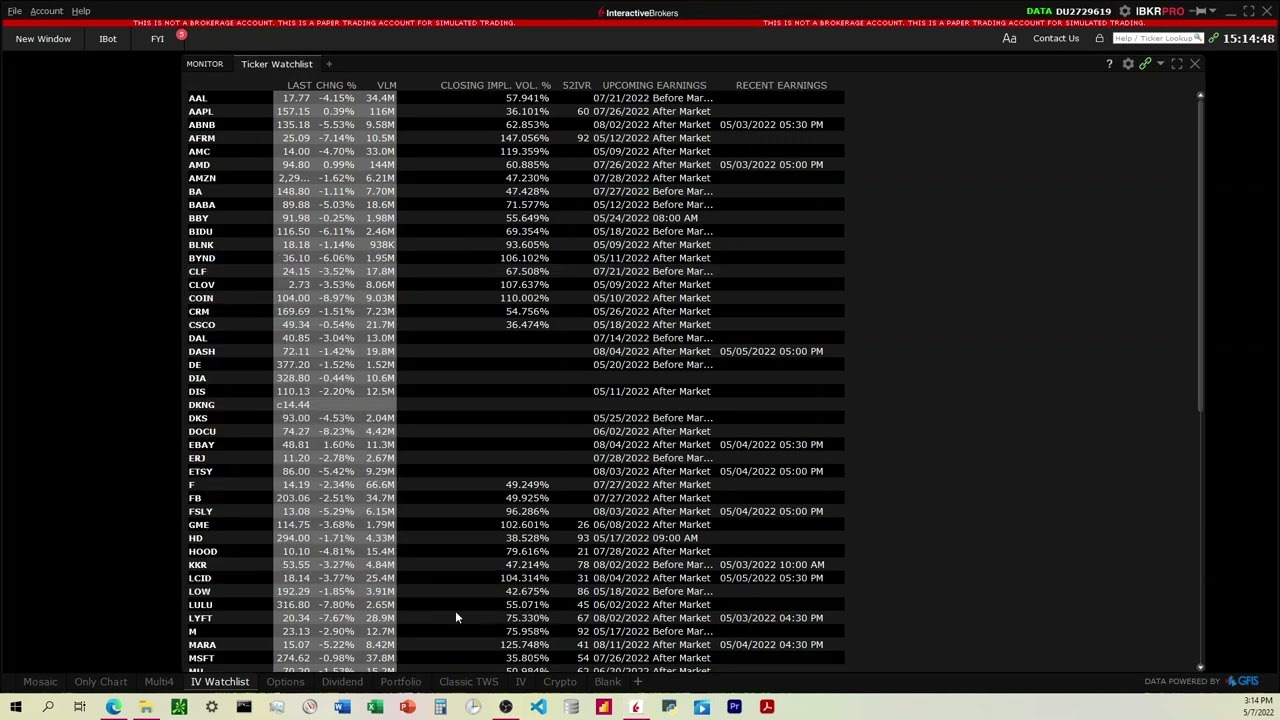Select the AMZN ticker row
This screenshot has height=720, width=1280.
click(202, 178)
